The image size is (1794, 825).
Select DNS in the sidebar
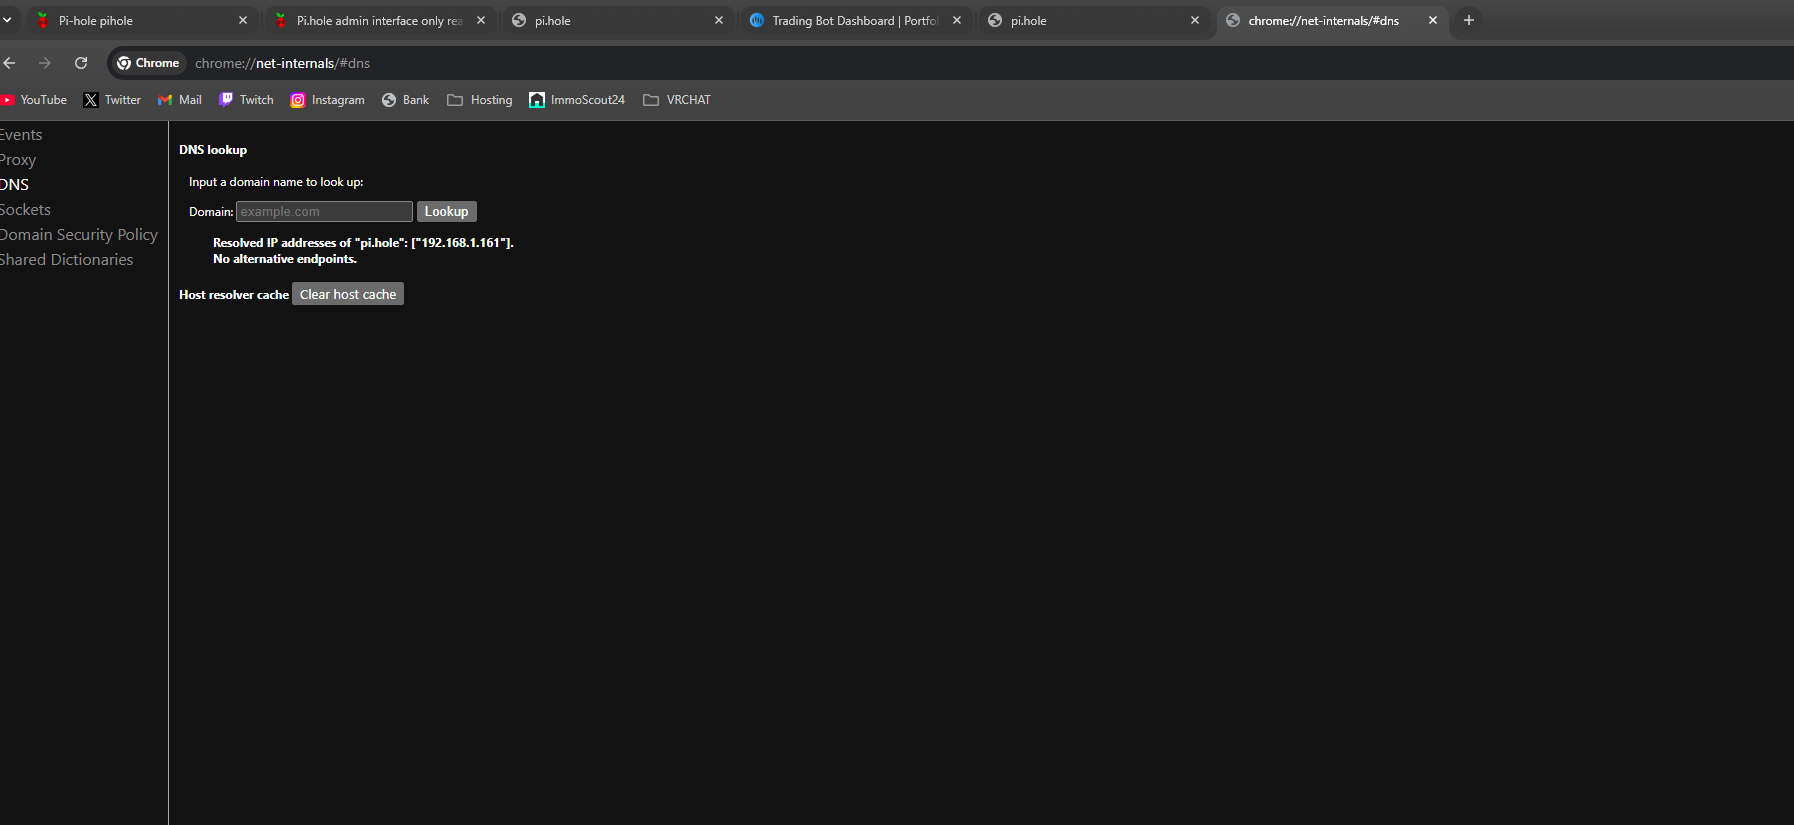15,185
